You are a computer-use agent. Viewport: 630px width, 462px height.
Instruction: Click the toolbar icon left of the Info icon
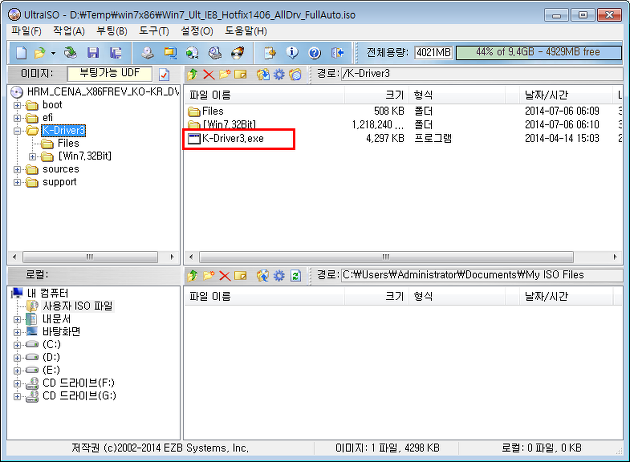pos(270,53)
